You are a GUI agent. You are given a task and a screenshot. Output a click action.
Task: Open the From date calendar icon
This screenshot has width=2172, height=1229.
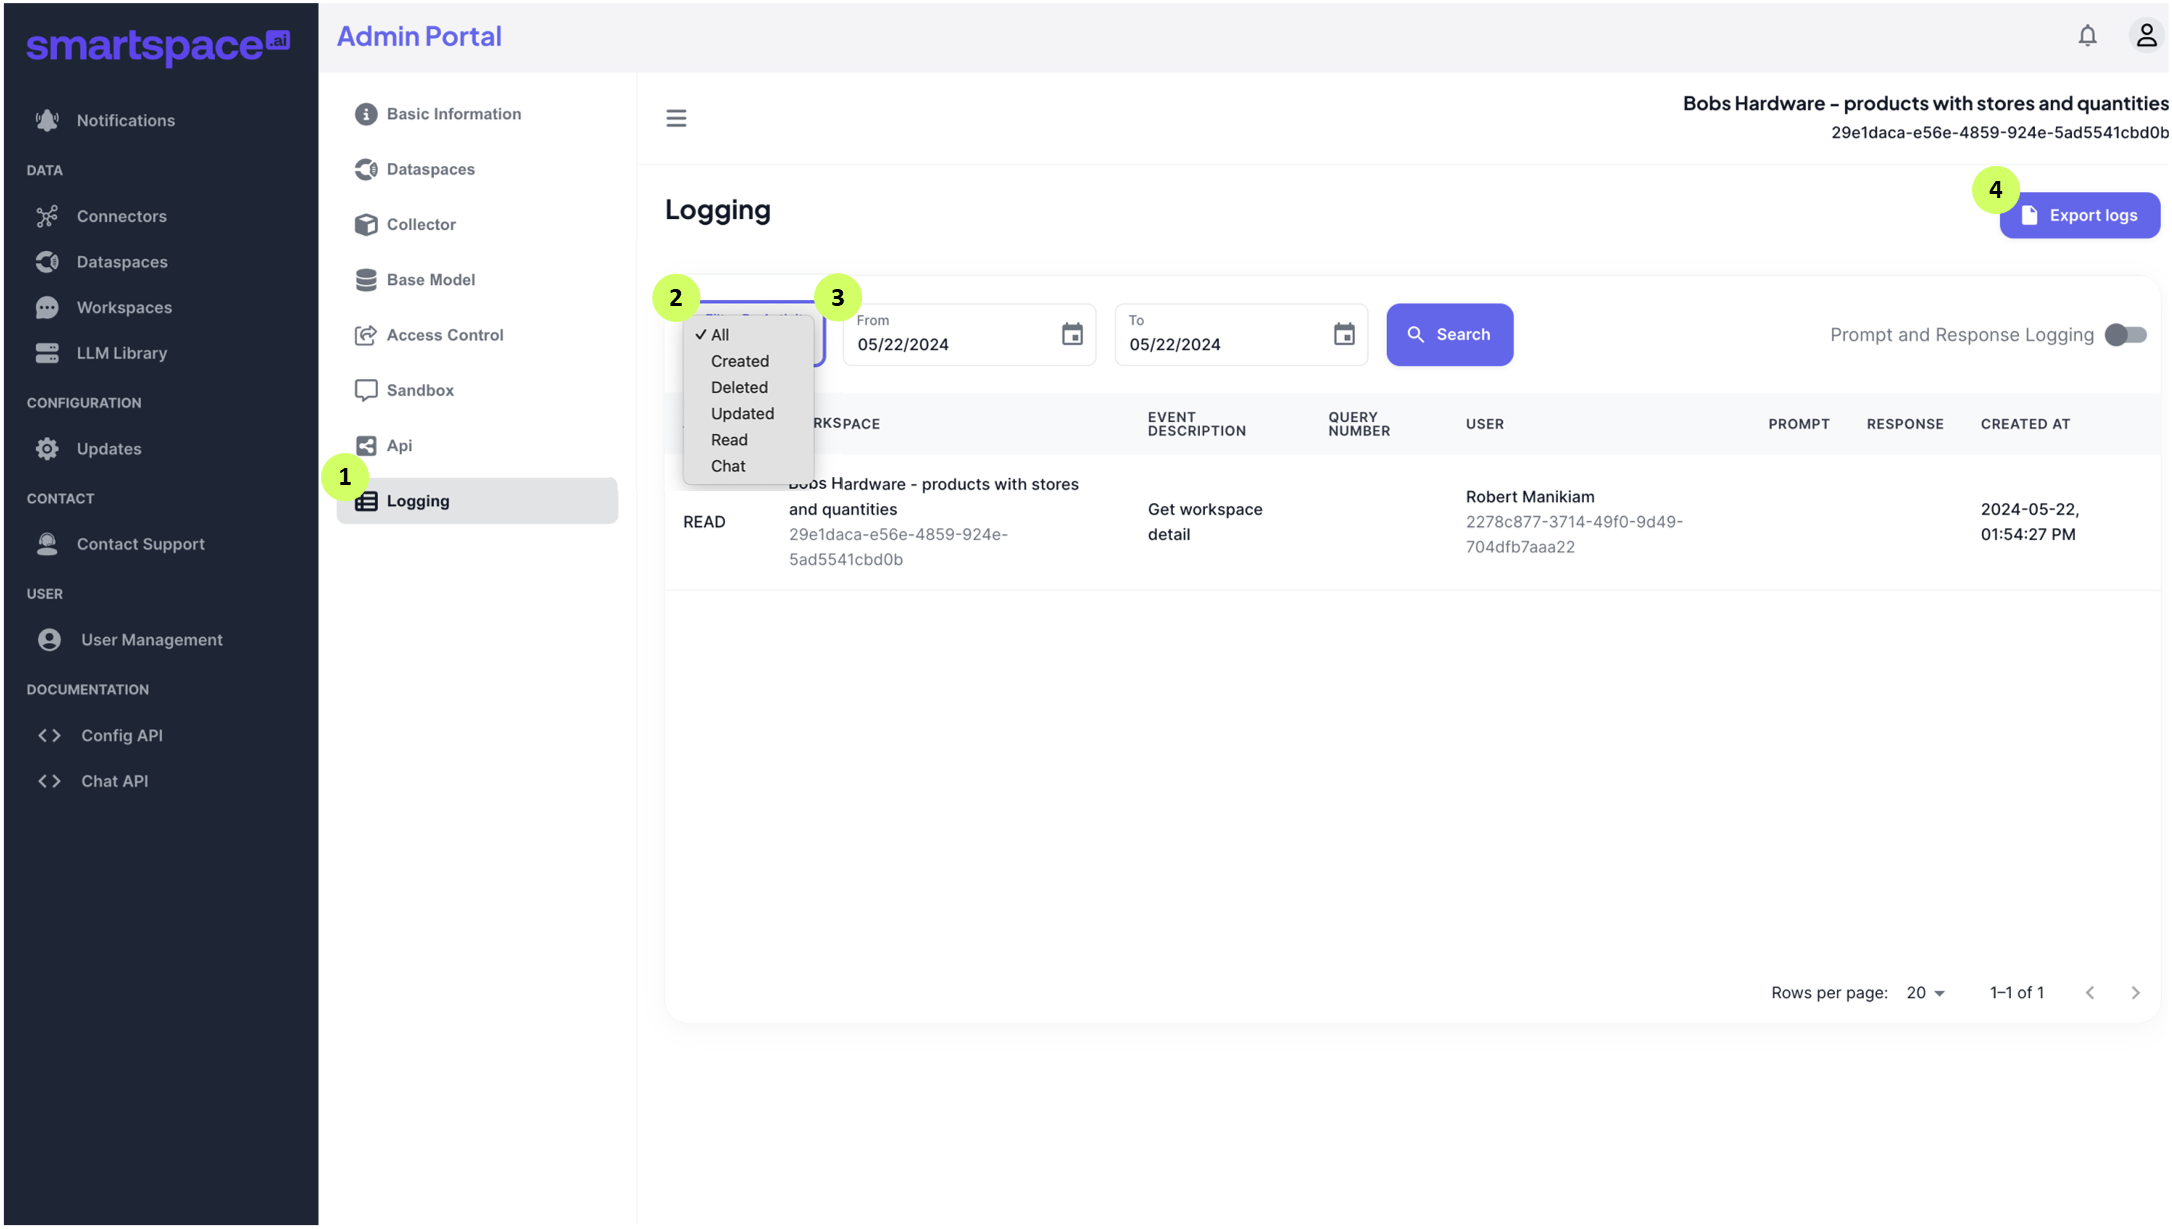point(1071,334)
